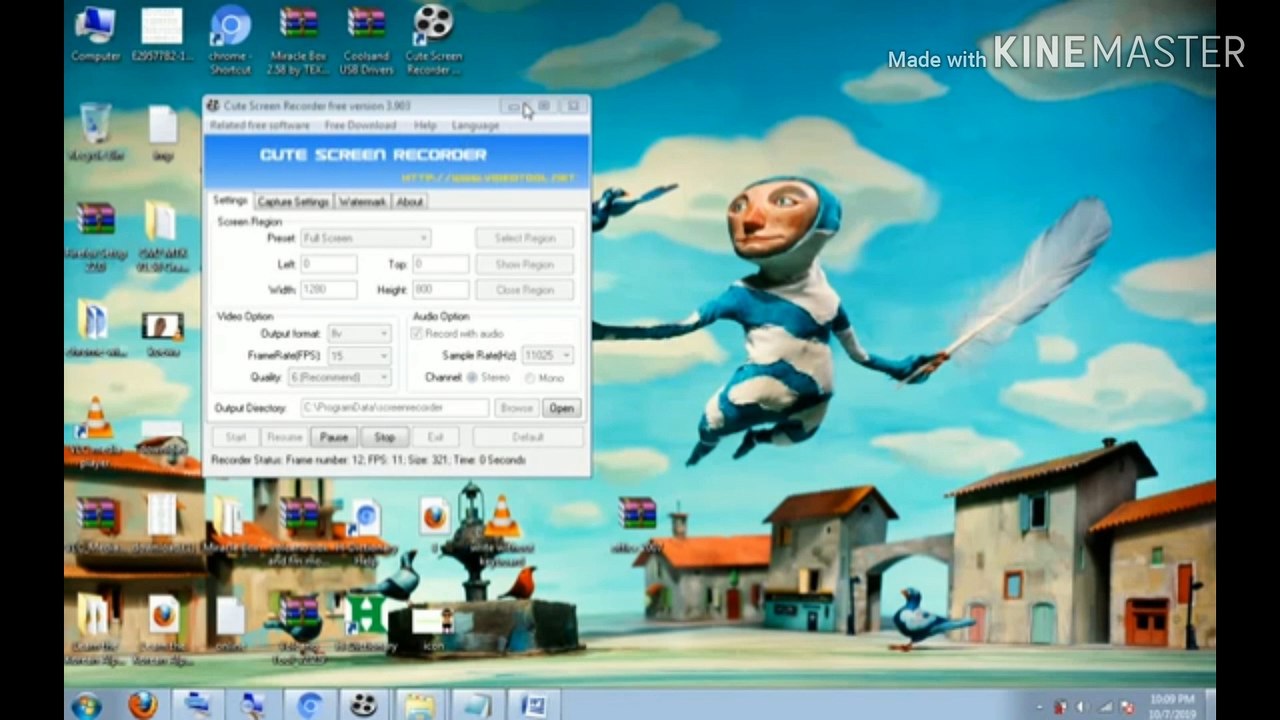The height and width of the screenshot is (720, 1280).
Task: Click the Height input field
Action: pos(440,290)
